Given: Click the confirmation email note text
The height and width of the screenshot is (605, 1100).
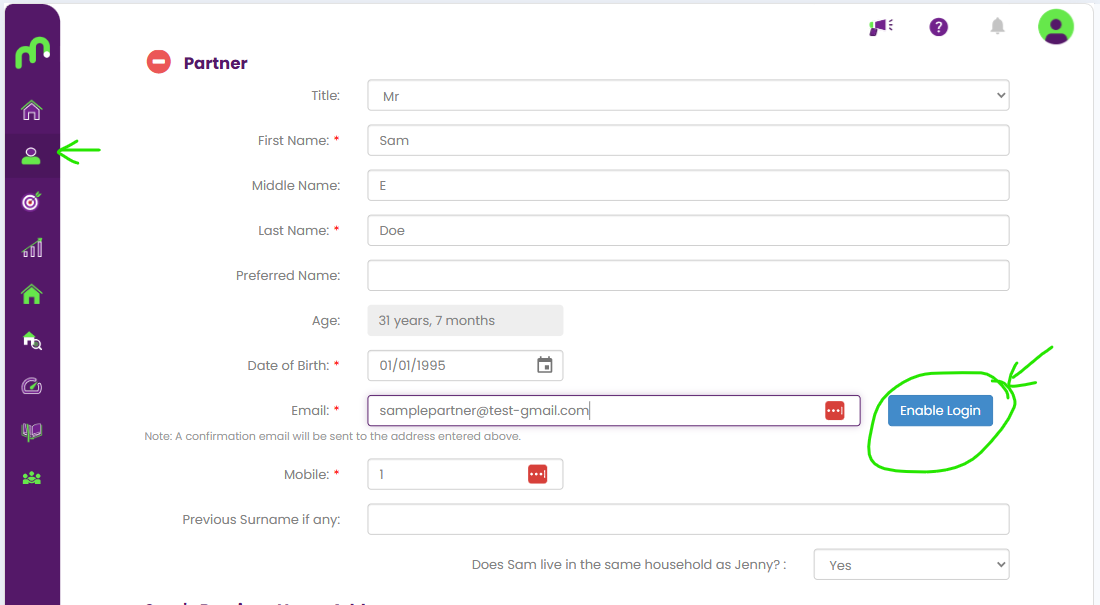Looking at the screenshot, I should [333, 436].
